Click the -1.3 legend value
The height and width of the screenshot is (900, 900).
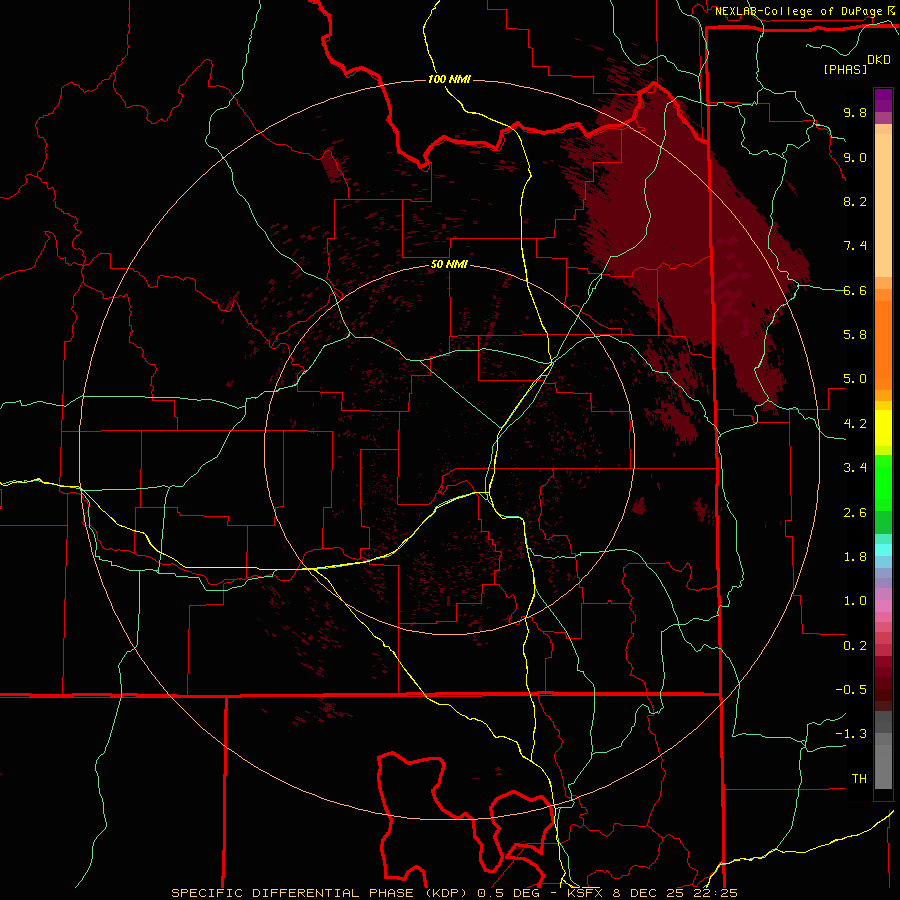tap(851, 734)
